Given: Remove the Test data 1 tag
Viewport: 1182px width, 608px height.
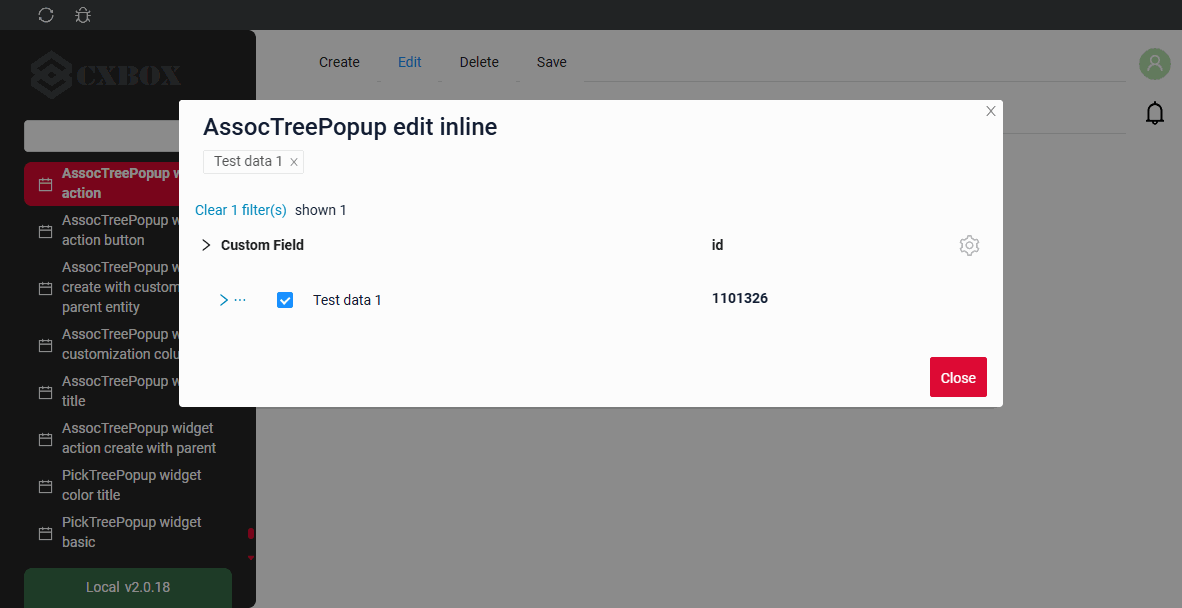Looking at the screenshot, I should pos(294,162).
